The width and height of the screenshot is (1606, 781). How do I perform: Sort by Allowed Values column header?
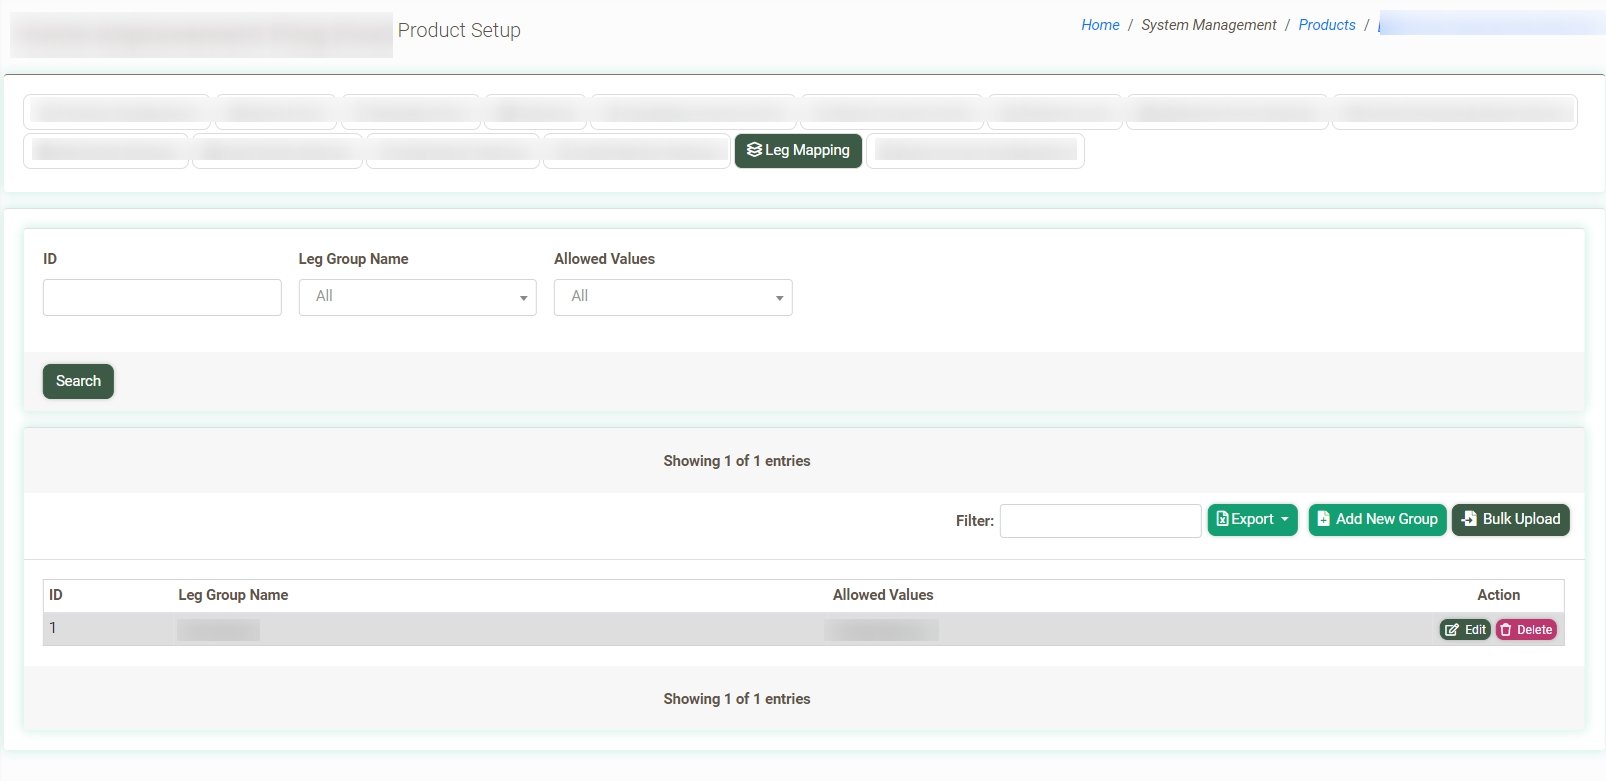[x=882, y=595]
